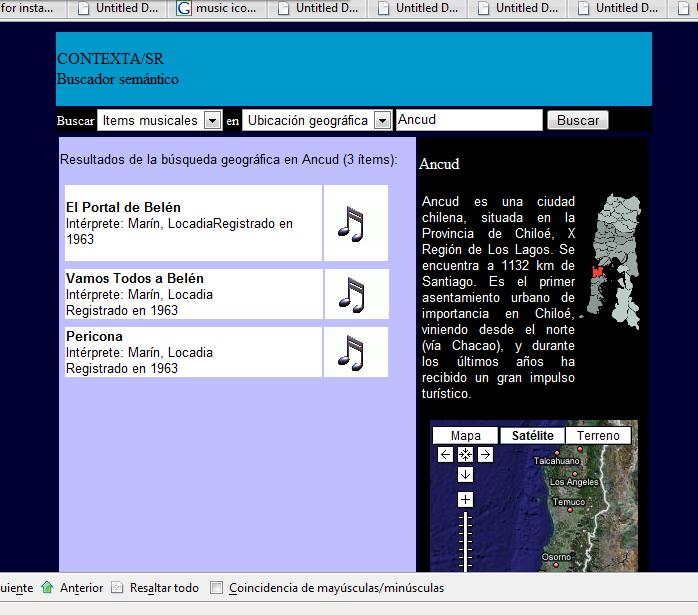Image resolution: width=698 pixels, height=615 pixels.
Task: Click the green Anterior arrow icon
Action: (x=47, y=587)
